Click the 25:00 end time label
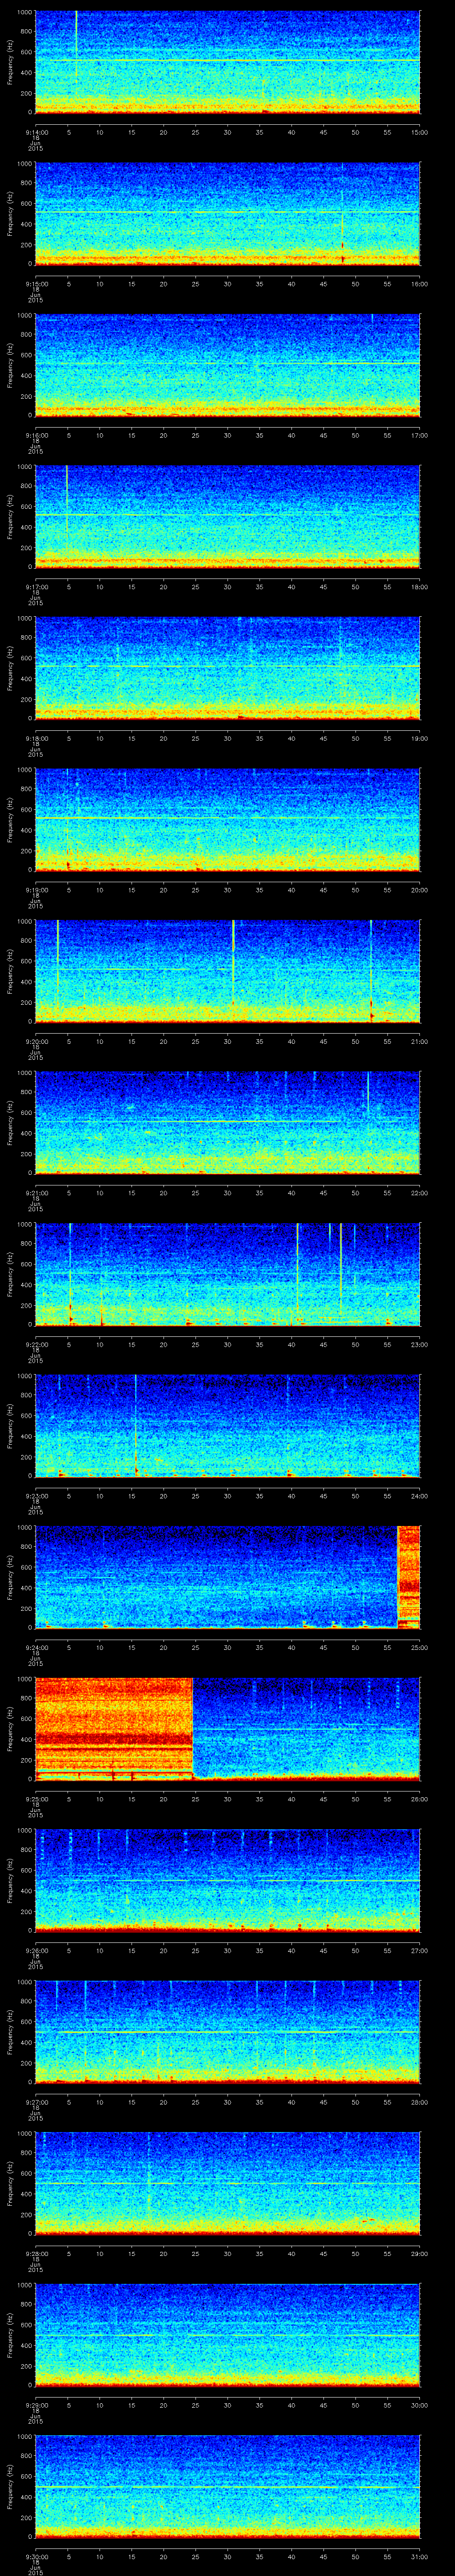This screenshot has width=455, height=2576. 420,1647
